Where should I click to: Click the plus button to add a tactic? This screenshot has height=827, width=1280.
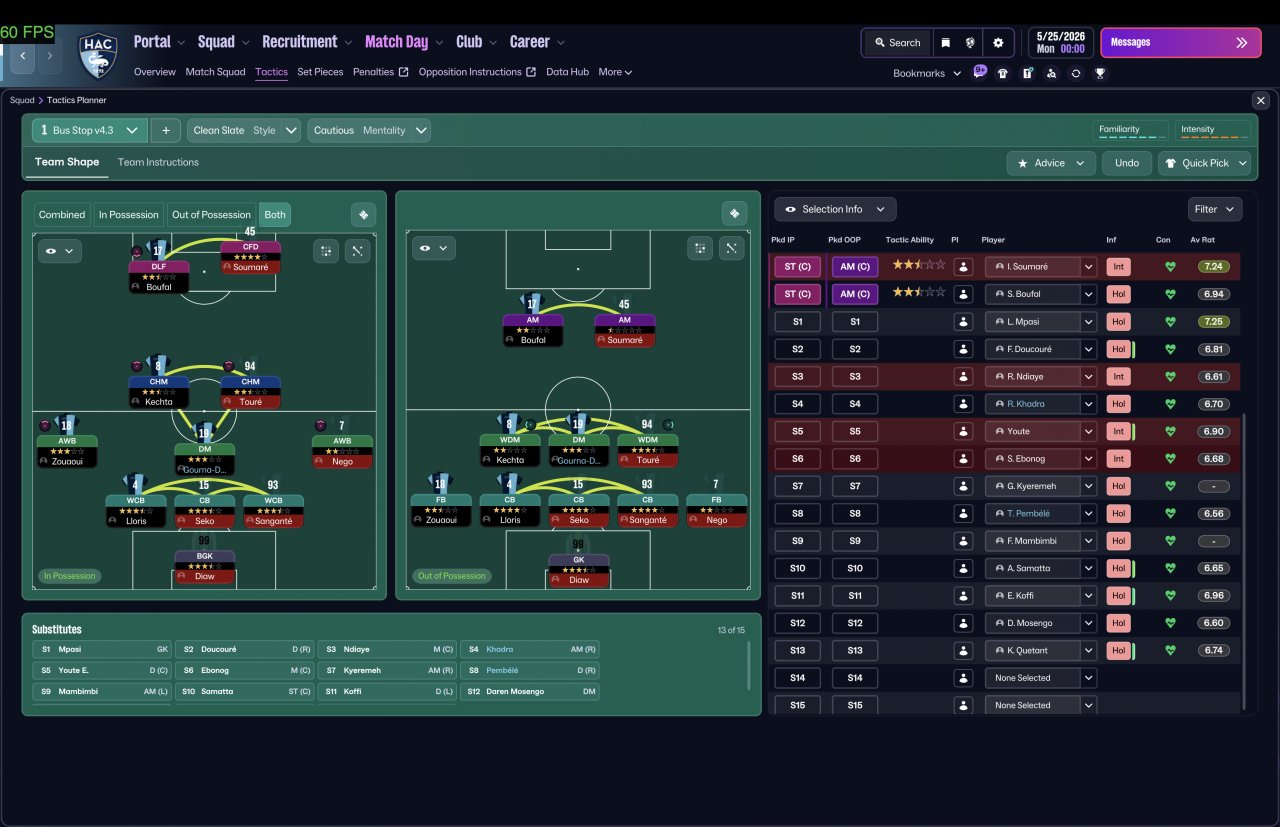(166, 130)
